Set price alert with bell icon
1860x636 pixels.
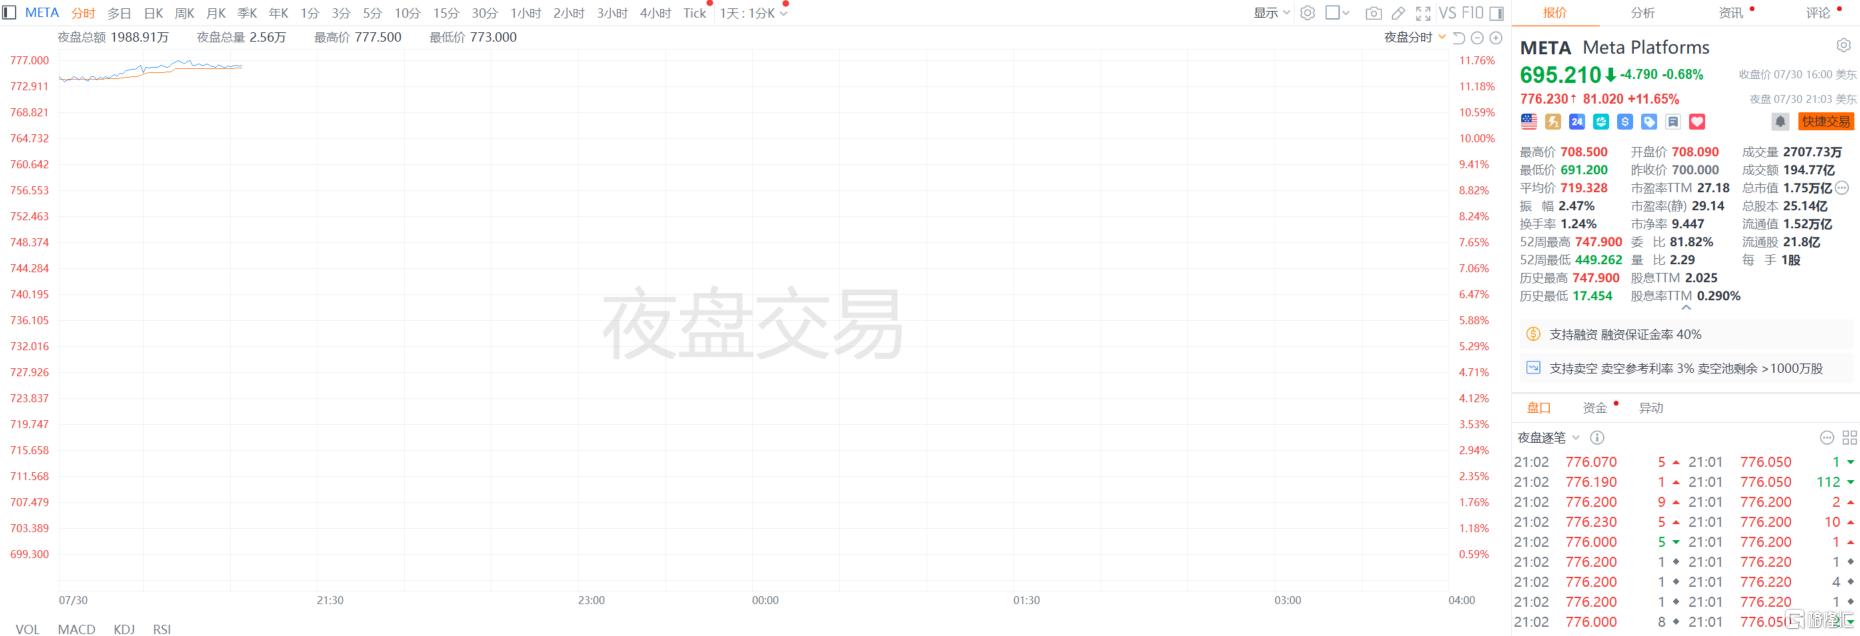[1780, 121]
